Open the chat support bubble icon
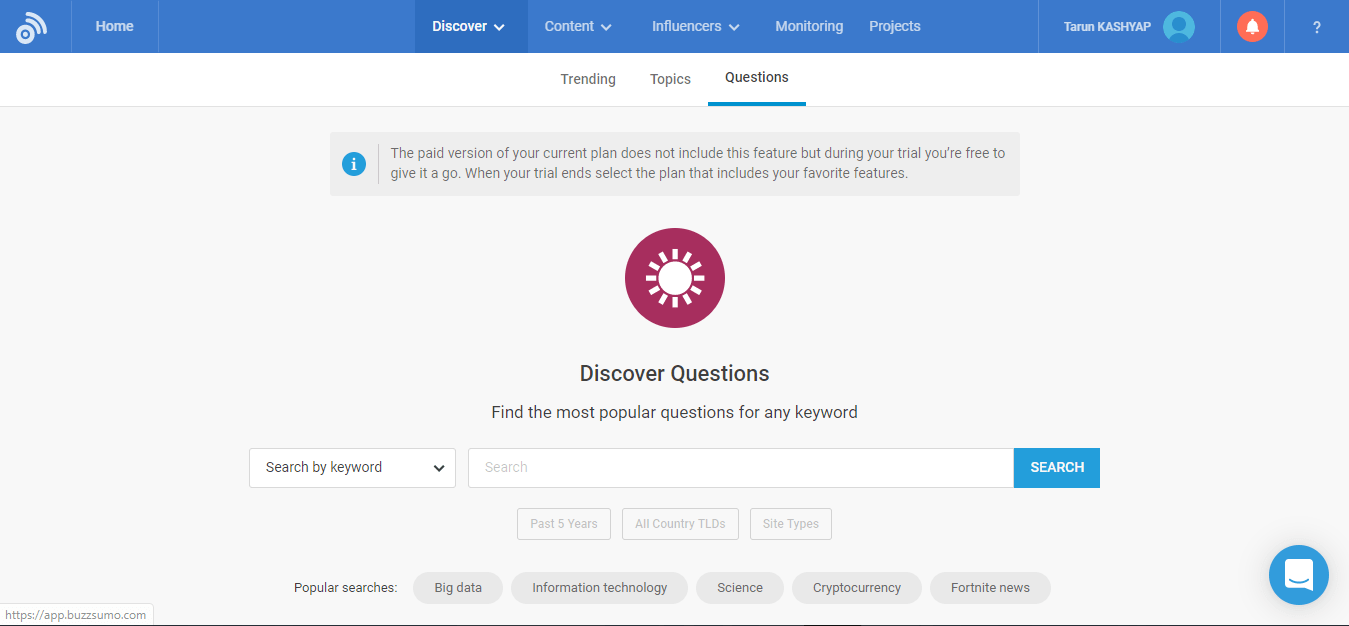This screenshot has width=1349, height=626. 1298,575
